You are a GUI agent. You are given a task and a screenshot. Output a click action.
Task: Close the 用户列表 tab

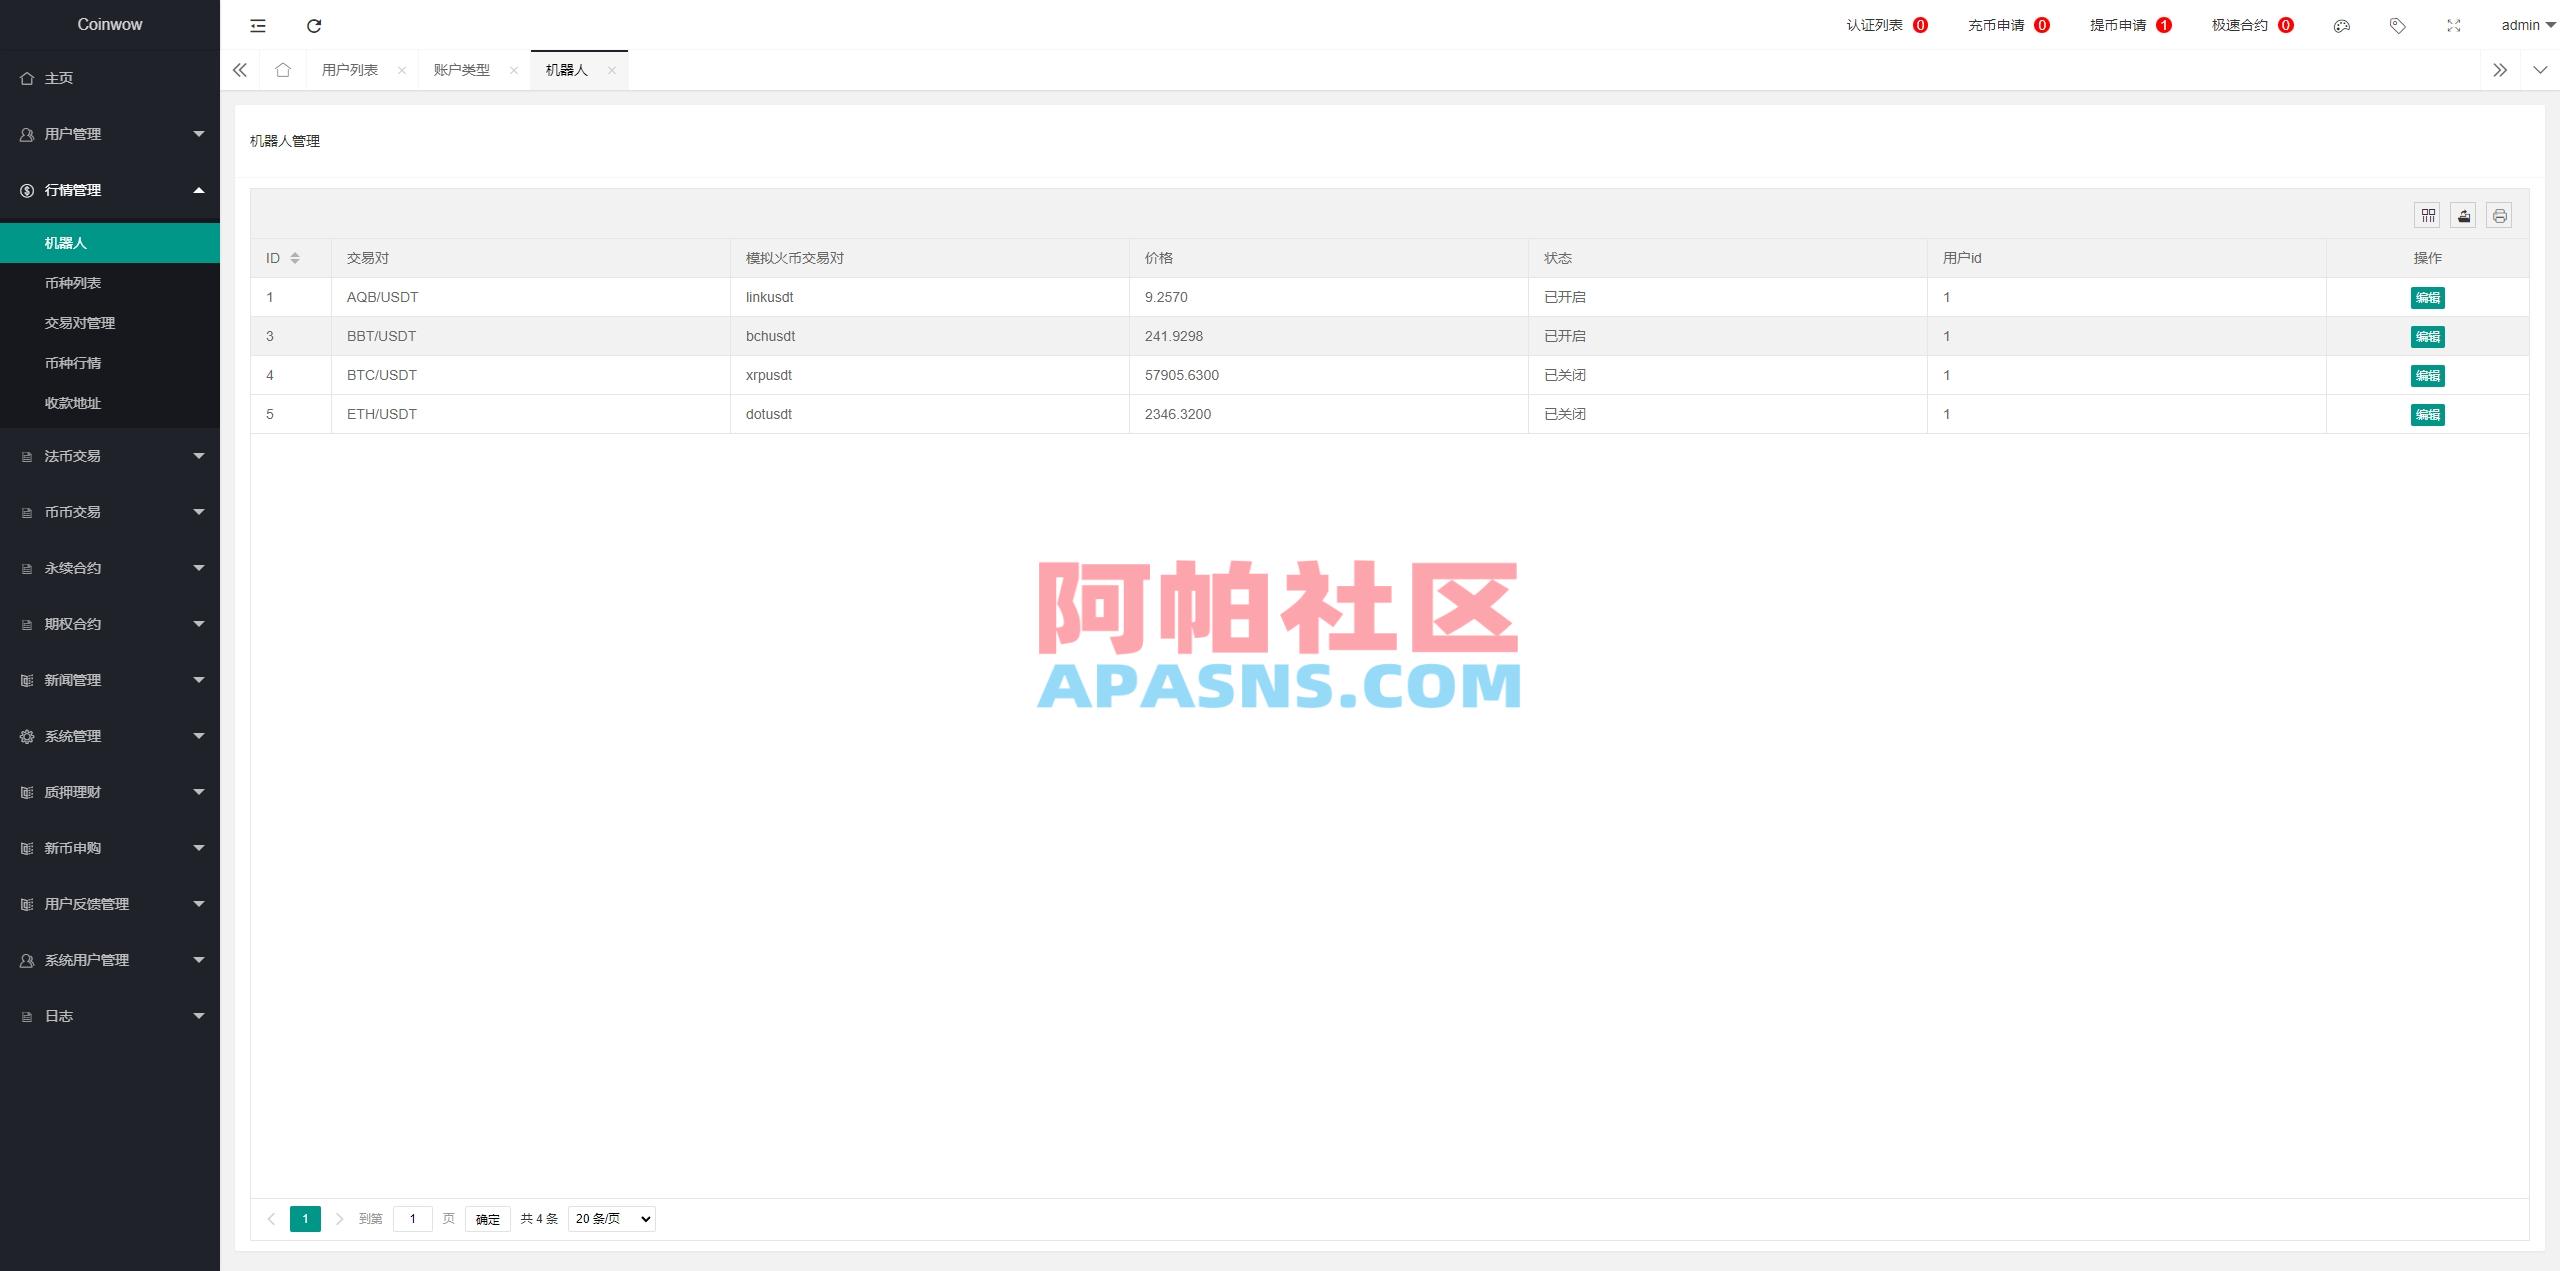tap(402, 70)
